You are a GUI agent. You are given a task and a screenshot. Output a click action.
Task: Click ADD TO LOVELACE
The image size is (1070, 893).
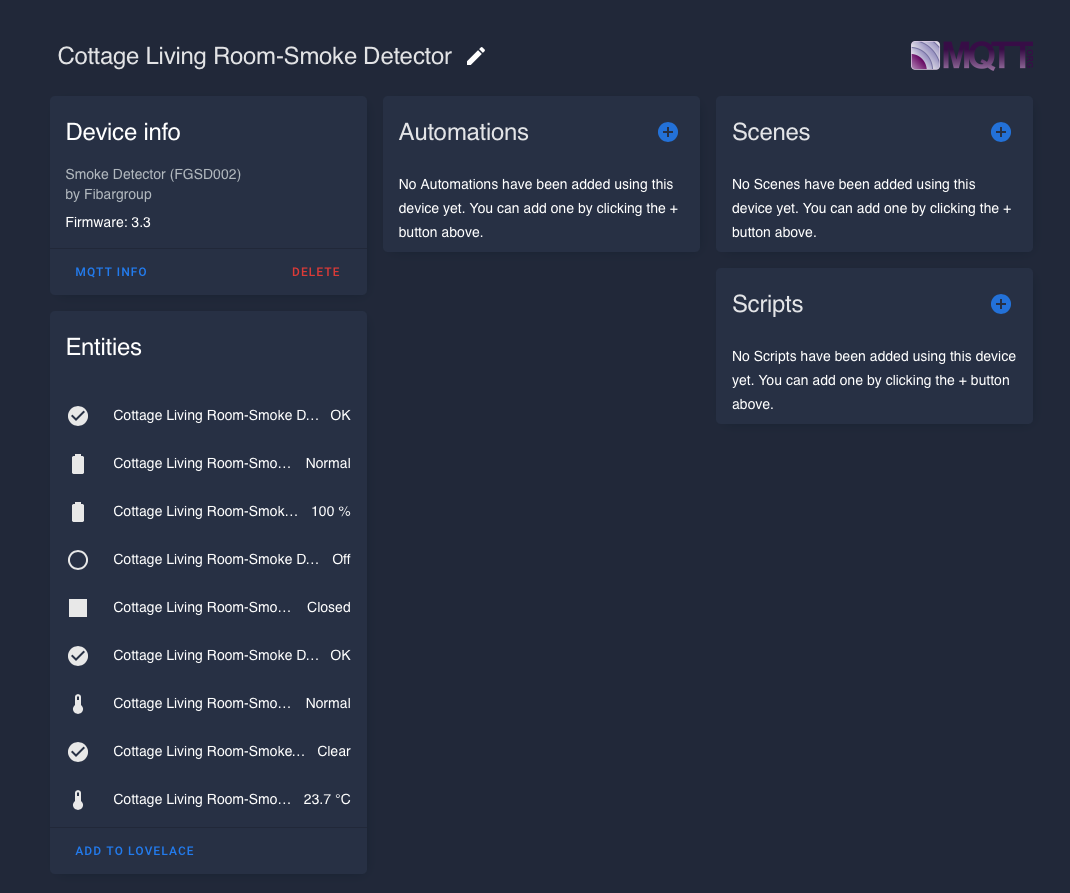click(x=135, y=851)
